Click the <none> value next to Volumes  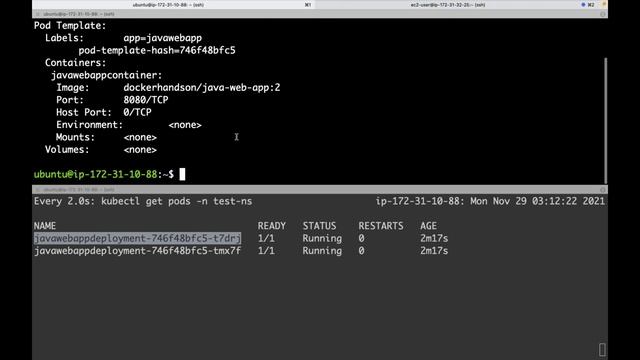point(140,150)
